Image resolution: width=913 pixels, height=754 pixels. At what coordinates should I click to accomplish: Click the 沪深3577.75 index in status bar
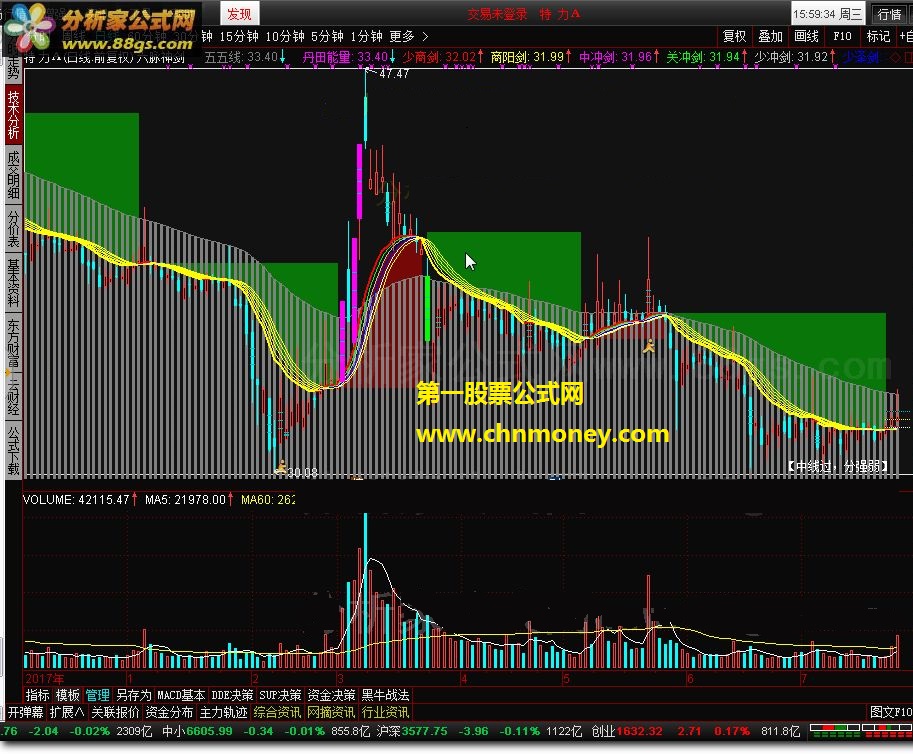[x=412, y=732]
